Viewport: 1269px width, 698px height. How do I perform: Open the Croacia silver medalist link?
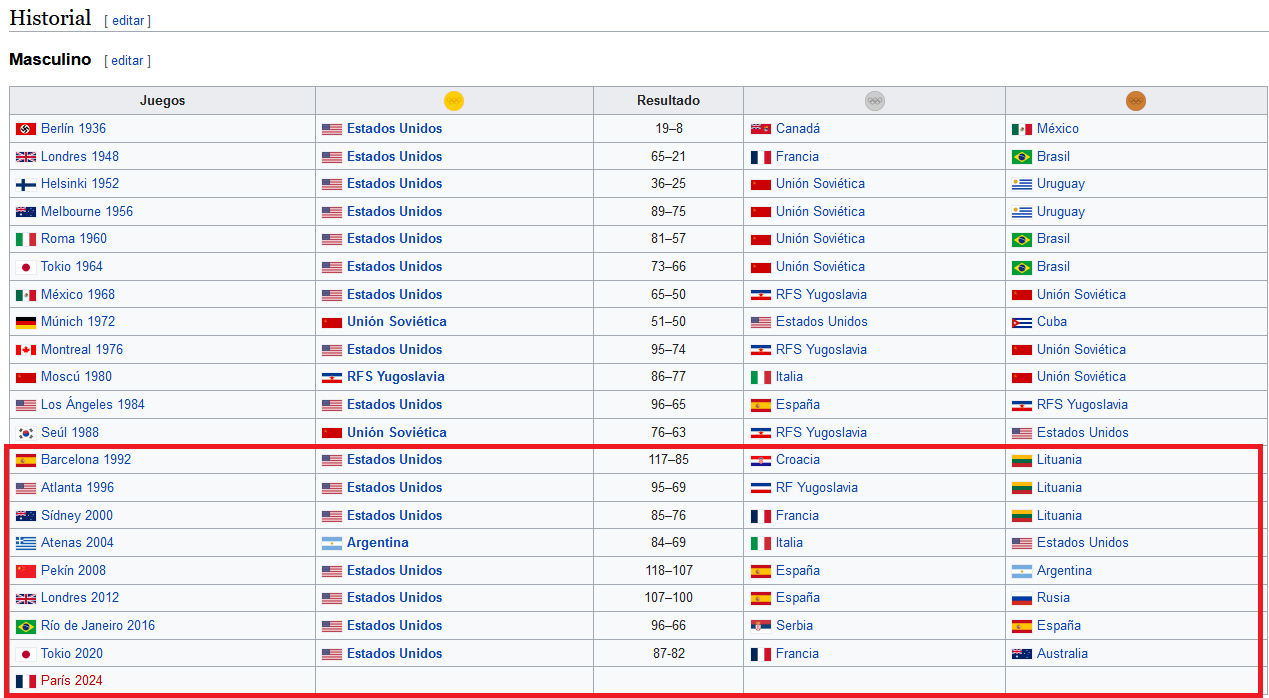click(798, 460)
